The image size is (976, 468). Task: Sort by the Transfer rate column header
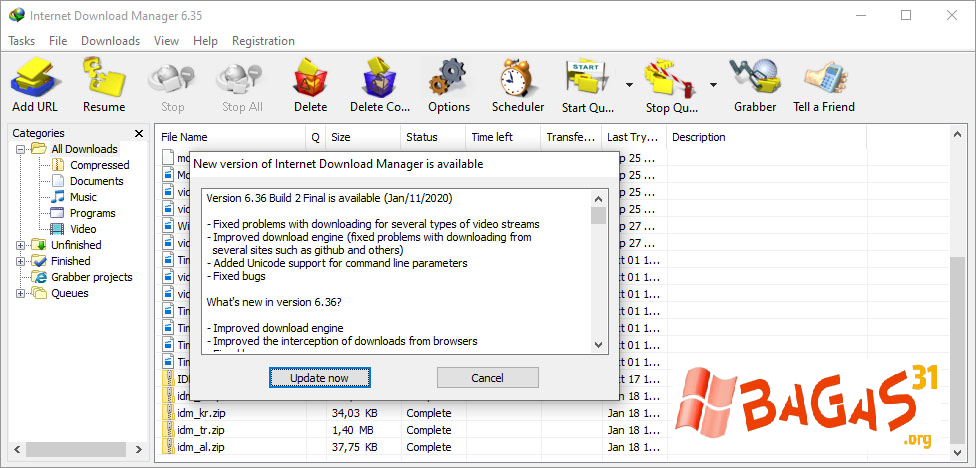(571, 138)
